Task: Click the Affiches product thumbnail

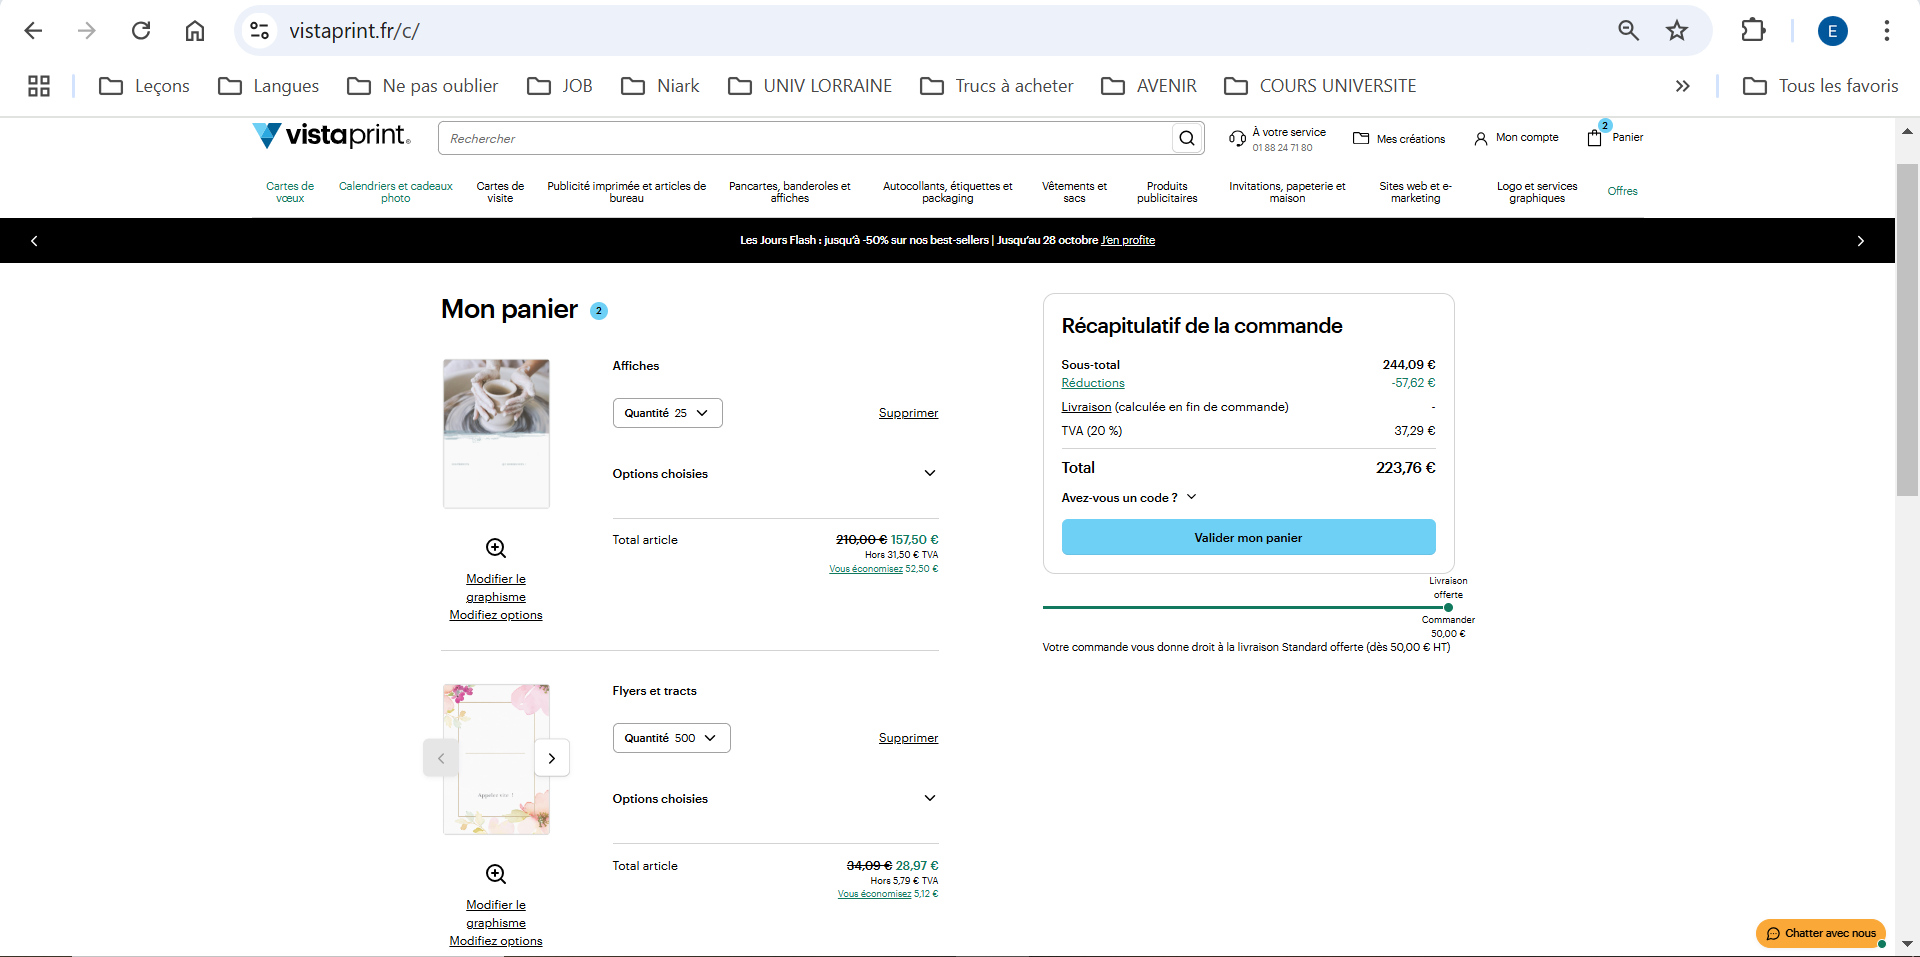Action: tap(496, 434)
